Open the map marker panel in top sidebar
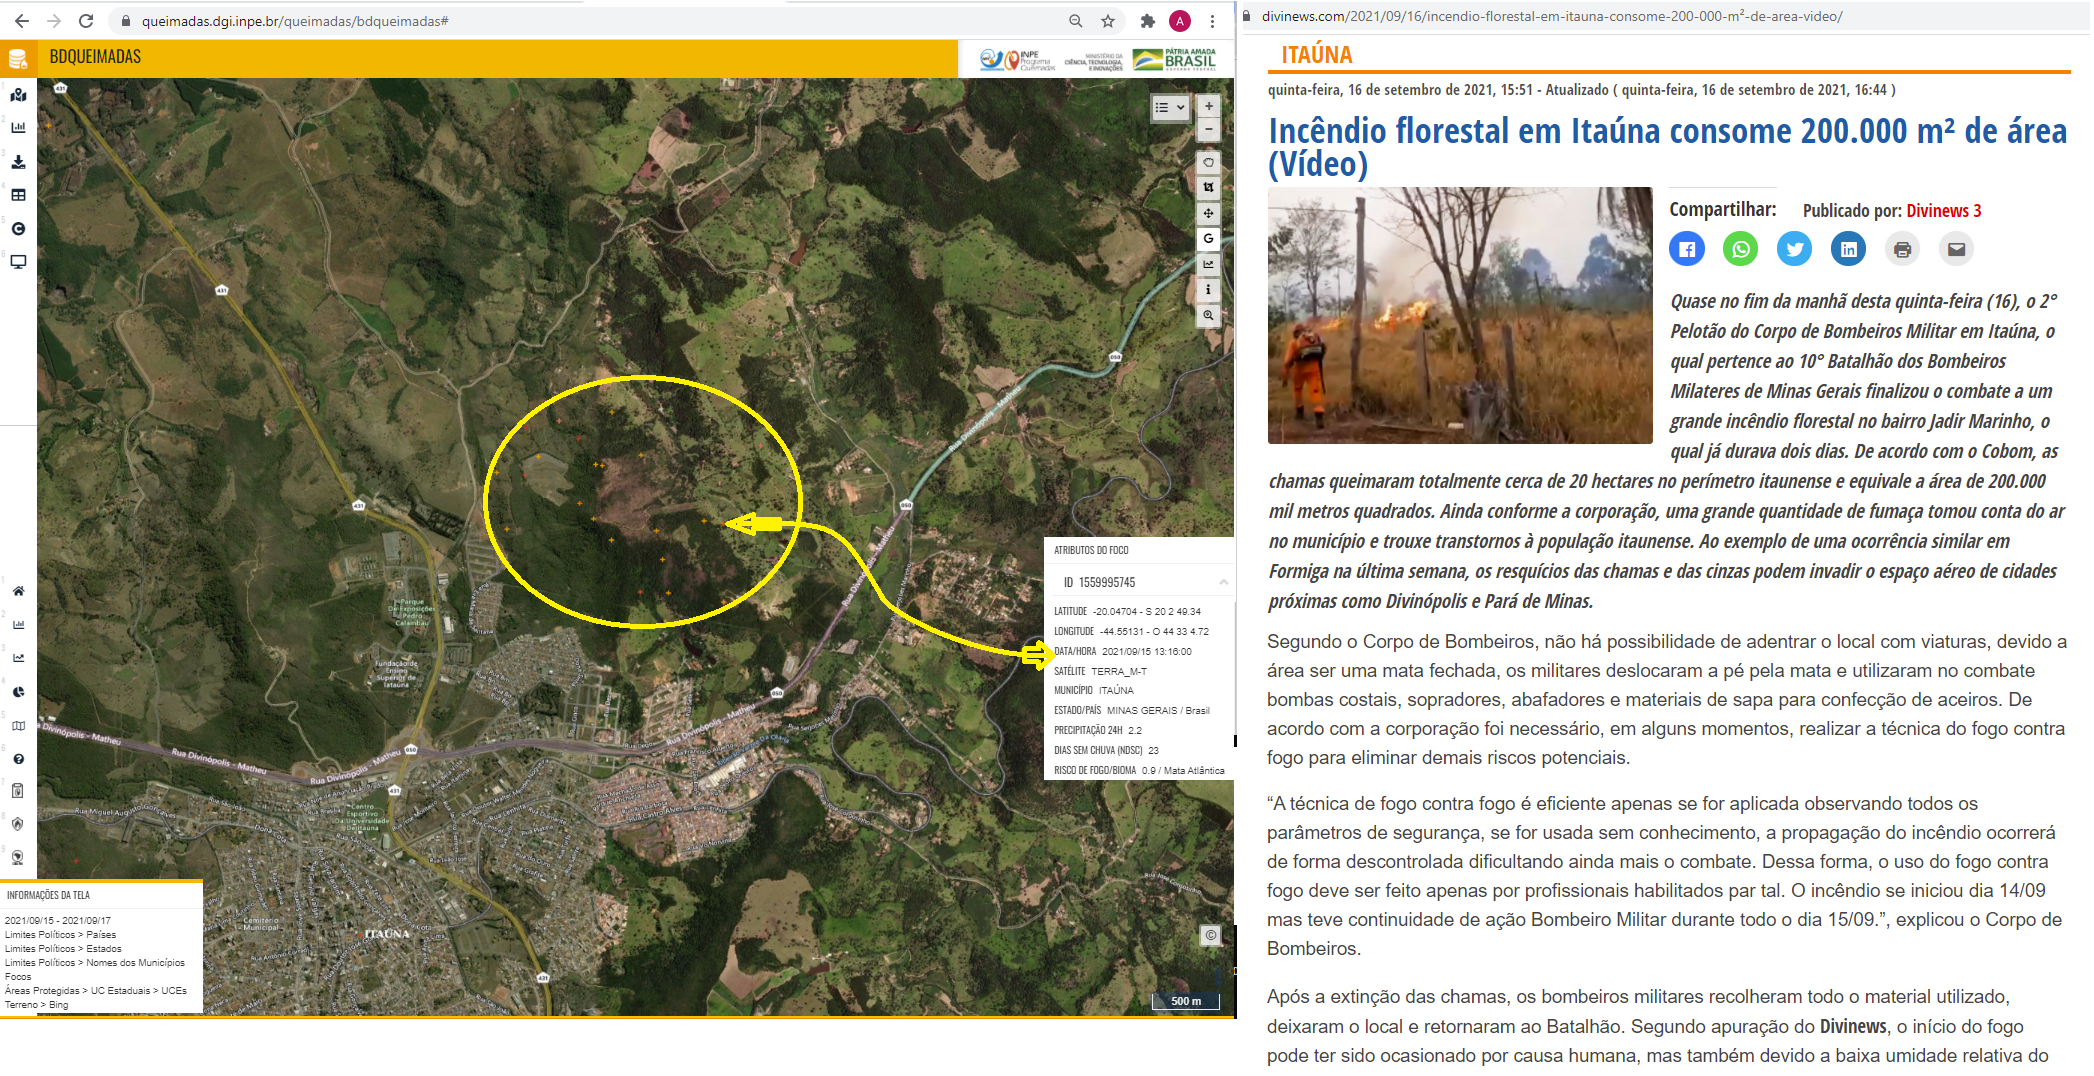Viewport: 2094px width, 1076px height. pyautogui.click(x=18, y=94)
